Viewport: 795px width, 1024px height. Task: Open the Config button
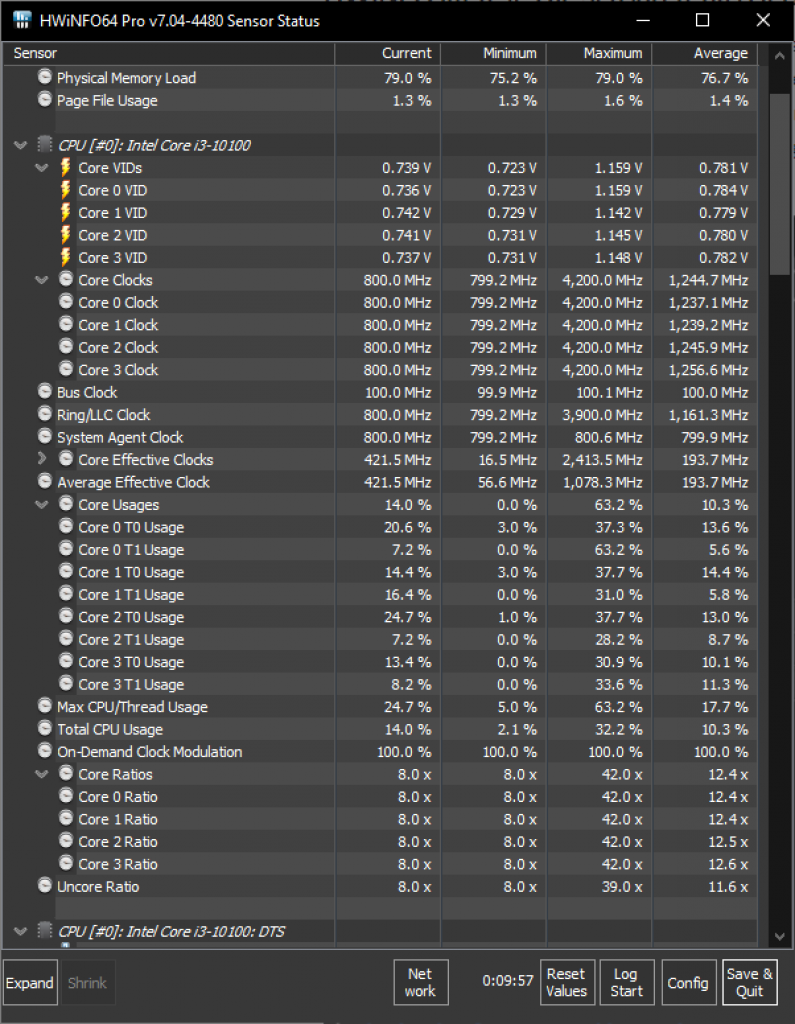coord(689,982)
